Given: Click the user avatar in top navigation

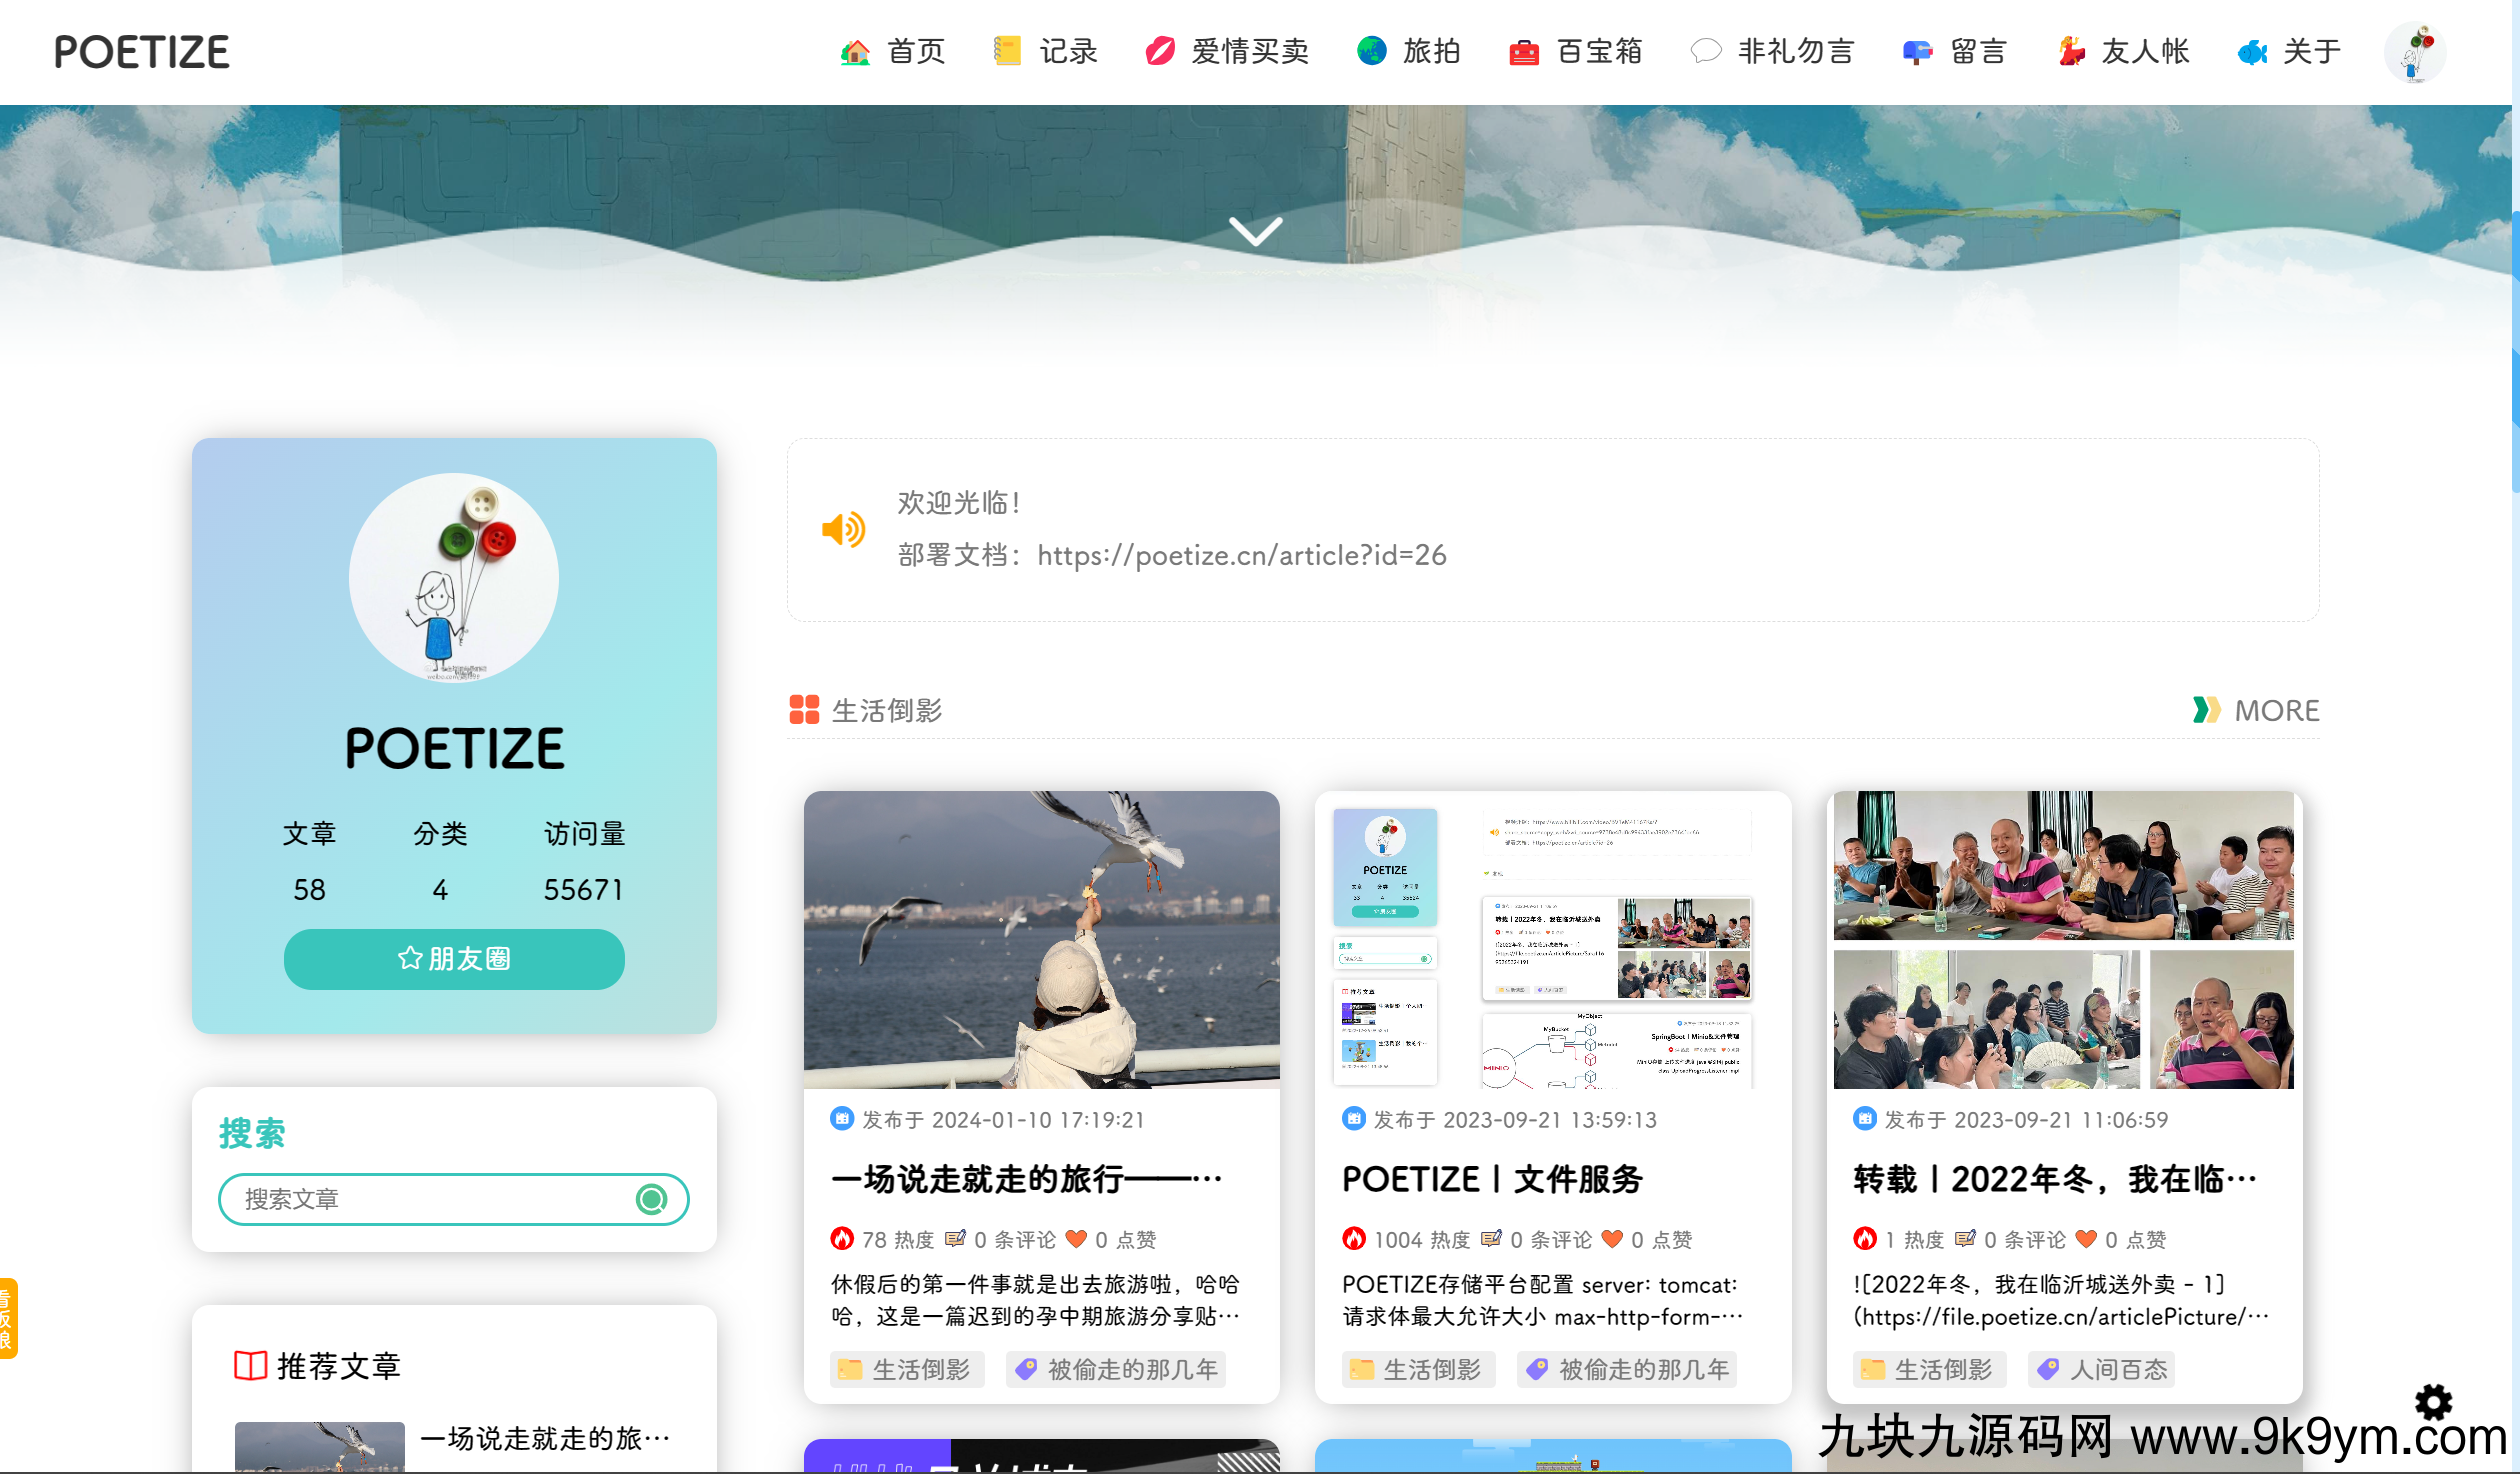Looking at the screenshot, I should 2414,52.
